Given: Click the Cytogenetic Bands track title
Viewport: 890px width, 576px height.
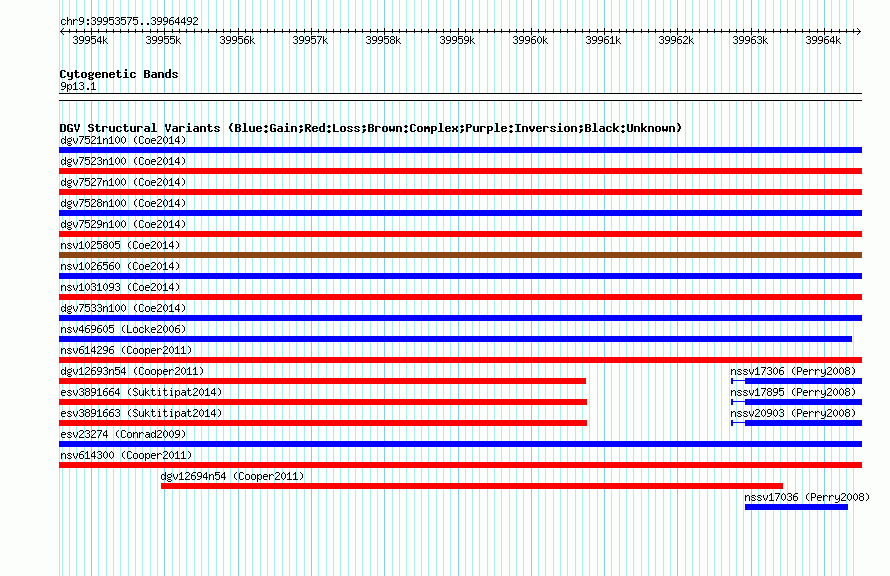Looking at the screenshot, I should (119, 74).
